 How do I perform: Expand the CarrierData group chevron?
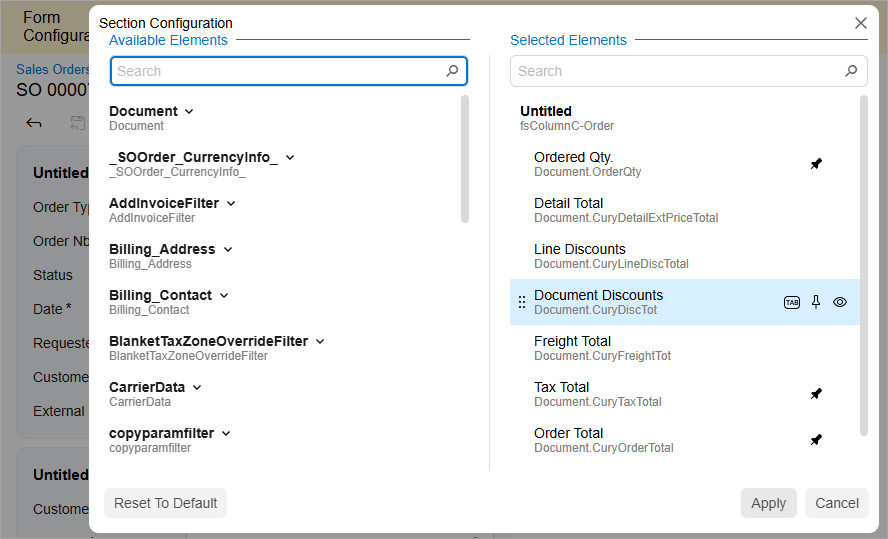click(197, 387)
